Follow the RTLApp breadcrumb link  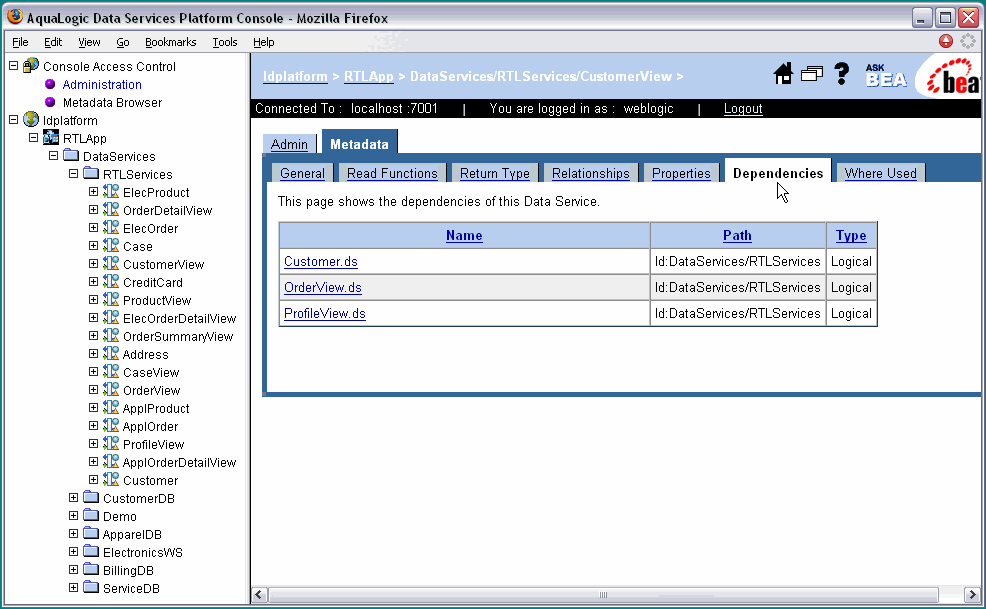pyautogui.click(x=368, y=76)
